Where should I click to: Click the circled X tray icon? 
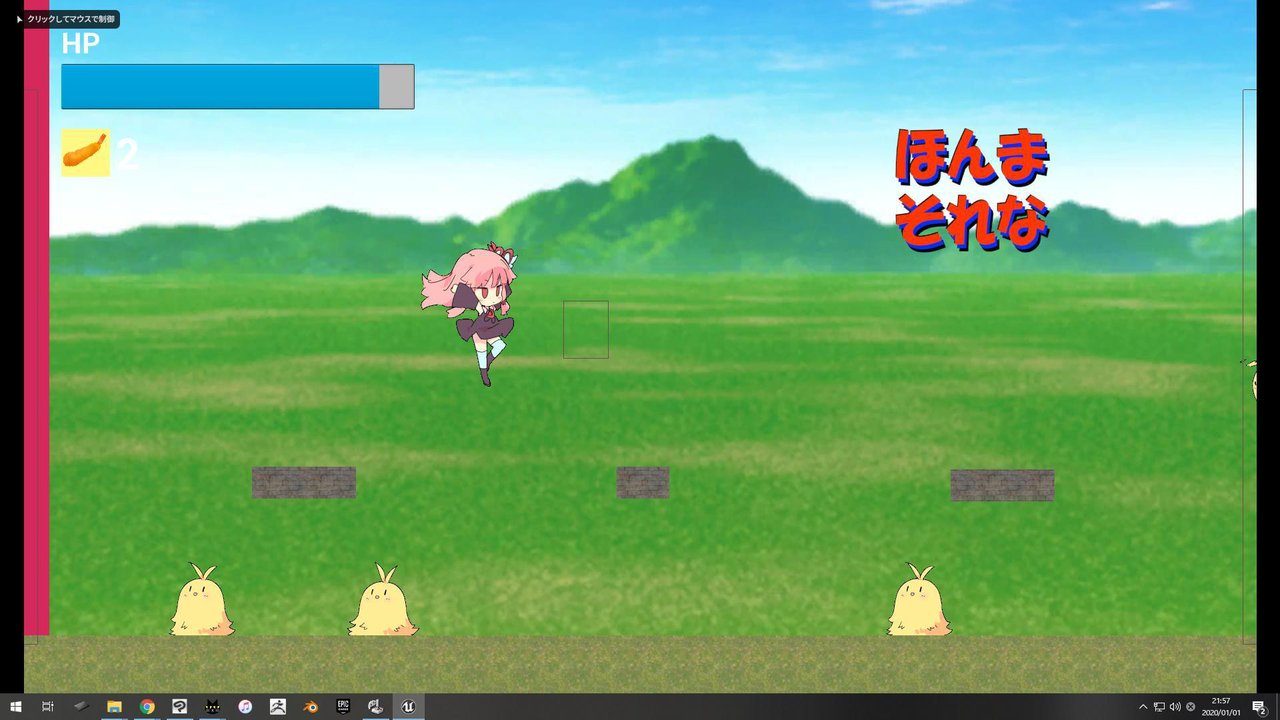tap(1190, 707)
